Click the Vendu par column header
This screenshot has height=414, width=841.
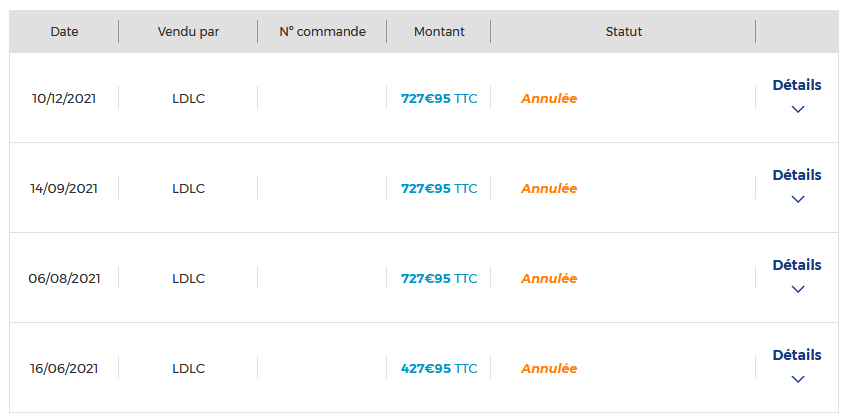click(x=188, y=32)
